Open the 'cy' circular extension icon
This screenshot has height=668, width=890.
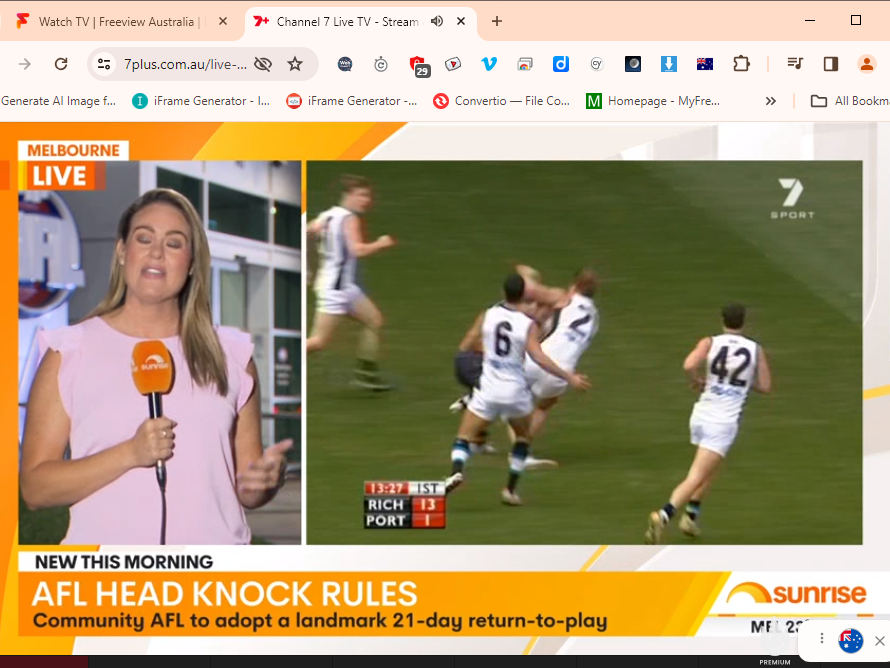[597, 64]
